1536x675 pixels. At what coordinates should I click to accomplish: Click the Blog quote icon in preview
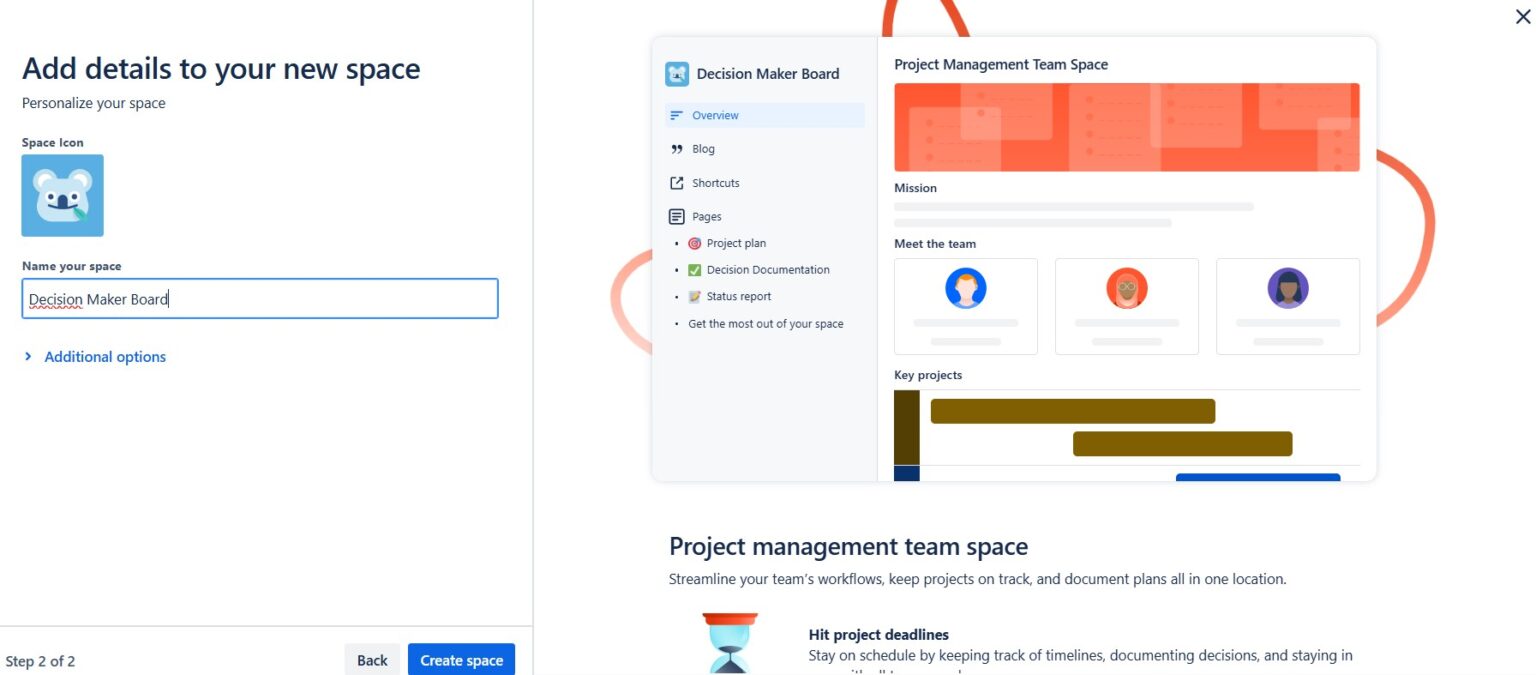(677, 149)
